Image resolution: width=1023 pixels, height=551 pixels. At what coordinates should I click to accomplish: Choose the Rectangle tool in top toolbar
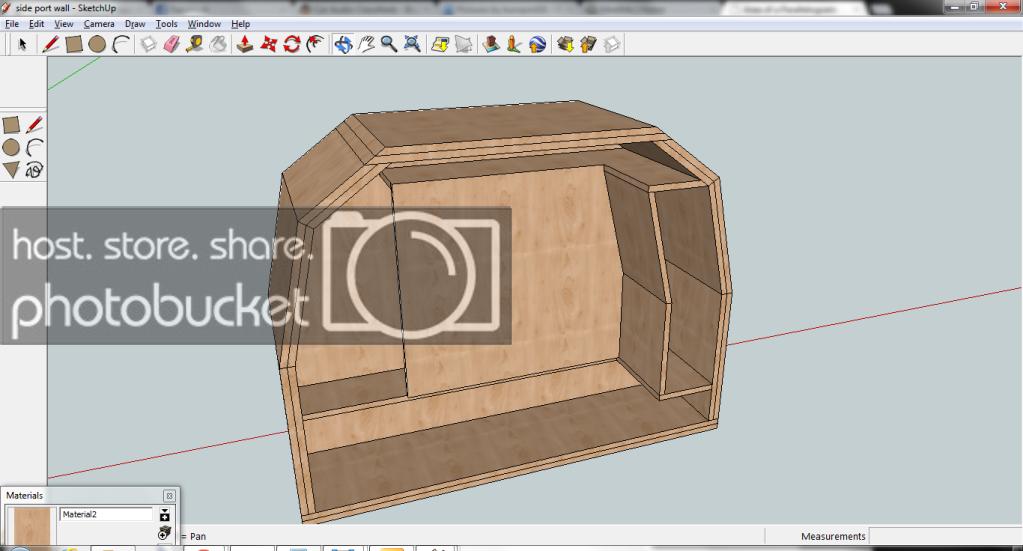(x=74, y=44)
